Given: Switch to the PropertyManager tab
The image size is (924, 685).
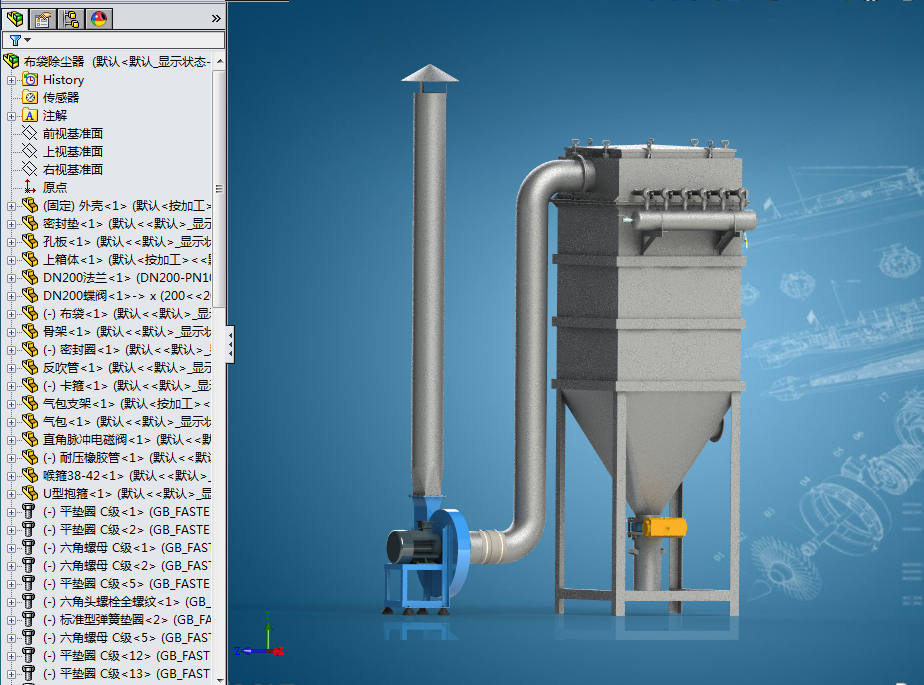Looking at the screenshot, I should click(x=42, y=19).
